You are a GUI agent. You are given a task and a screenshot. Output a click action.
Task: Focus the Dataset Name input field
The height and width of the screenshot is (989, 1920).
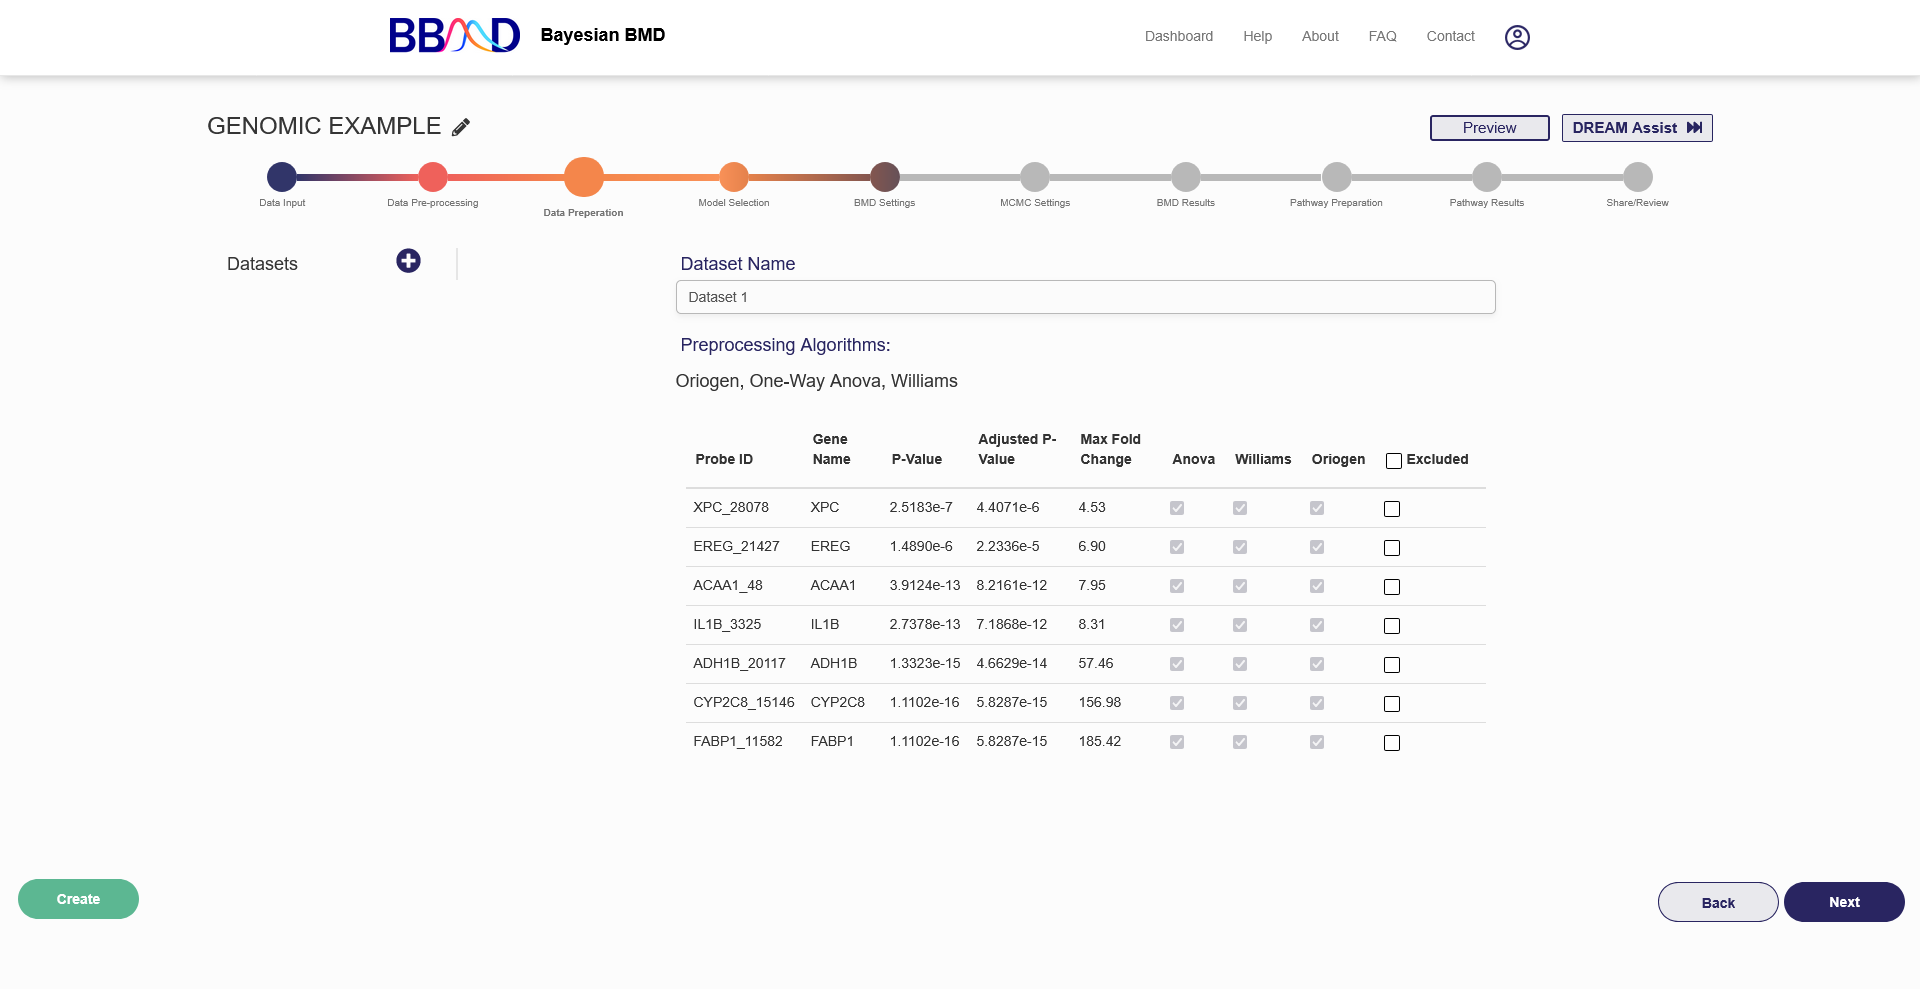(x=1085, y=297)
